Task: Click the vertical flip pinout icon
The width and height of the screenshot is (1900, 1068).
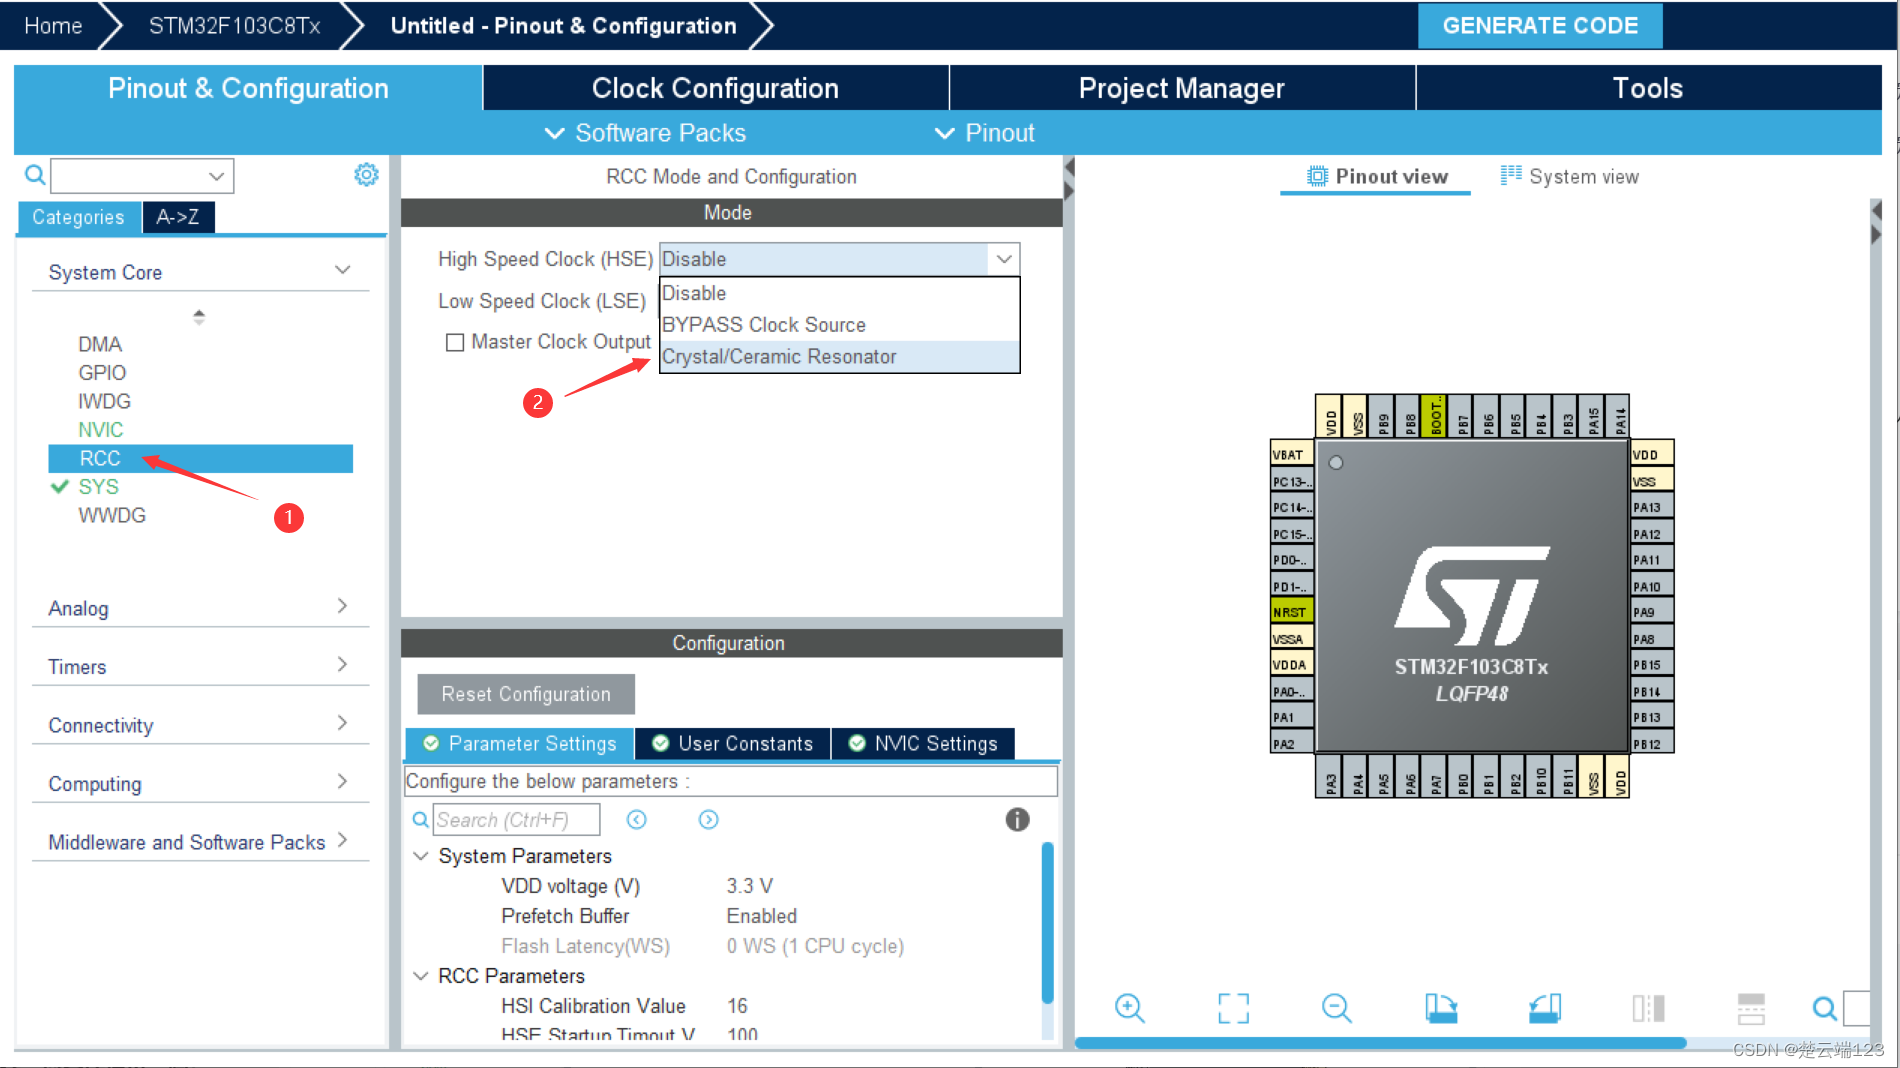Action: [x=1648, y=1008]
